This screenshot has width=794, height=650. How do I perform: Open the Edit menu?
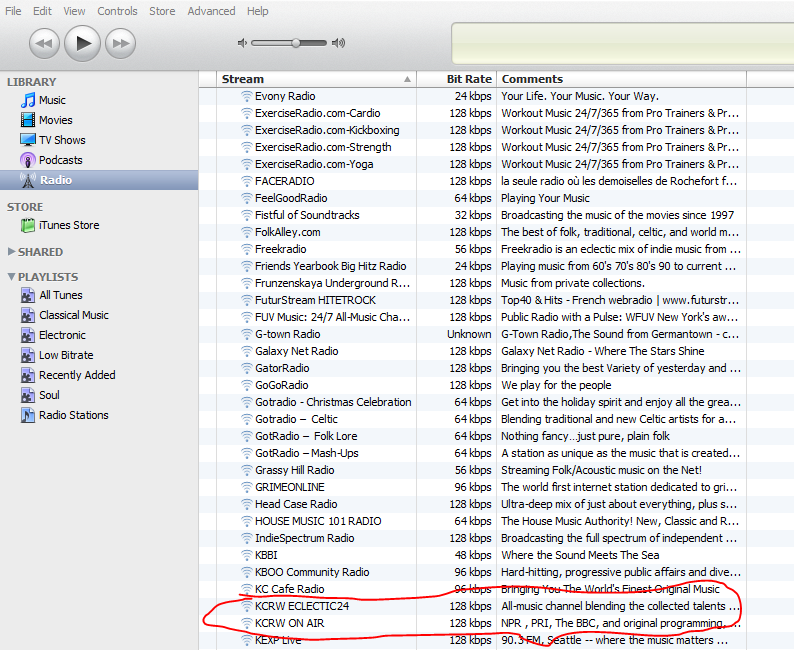(42, 11)
